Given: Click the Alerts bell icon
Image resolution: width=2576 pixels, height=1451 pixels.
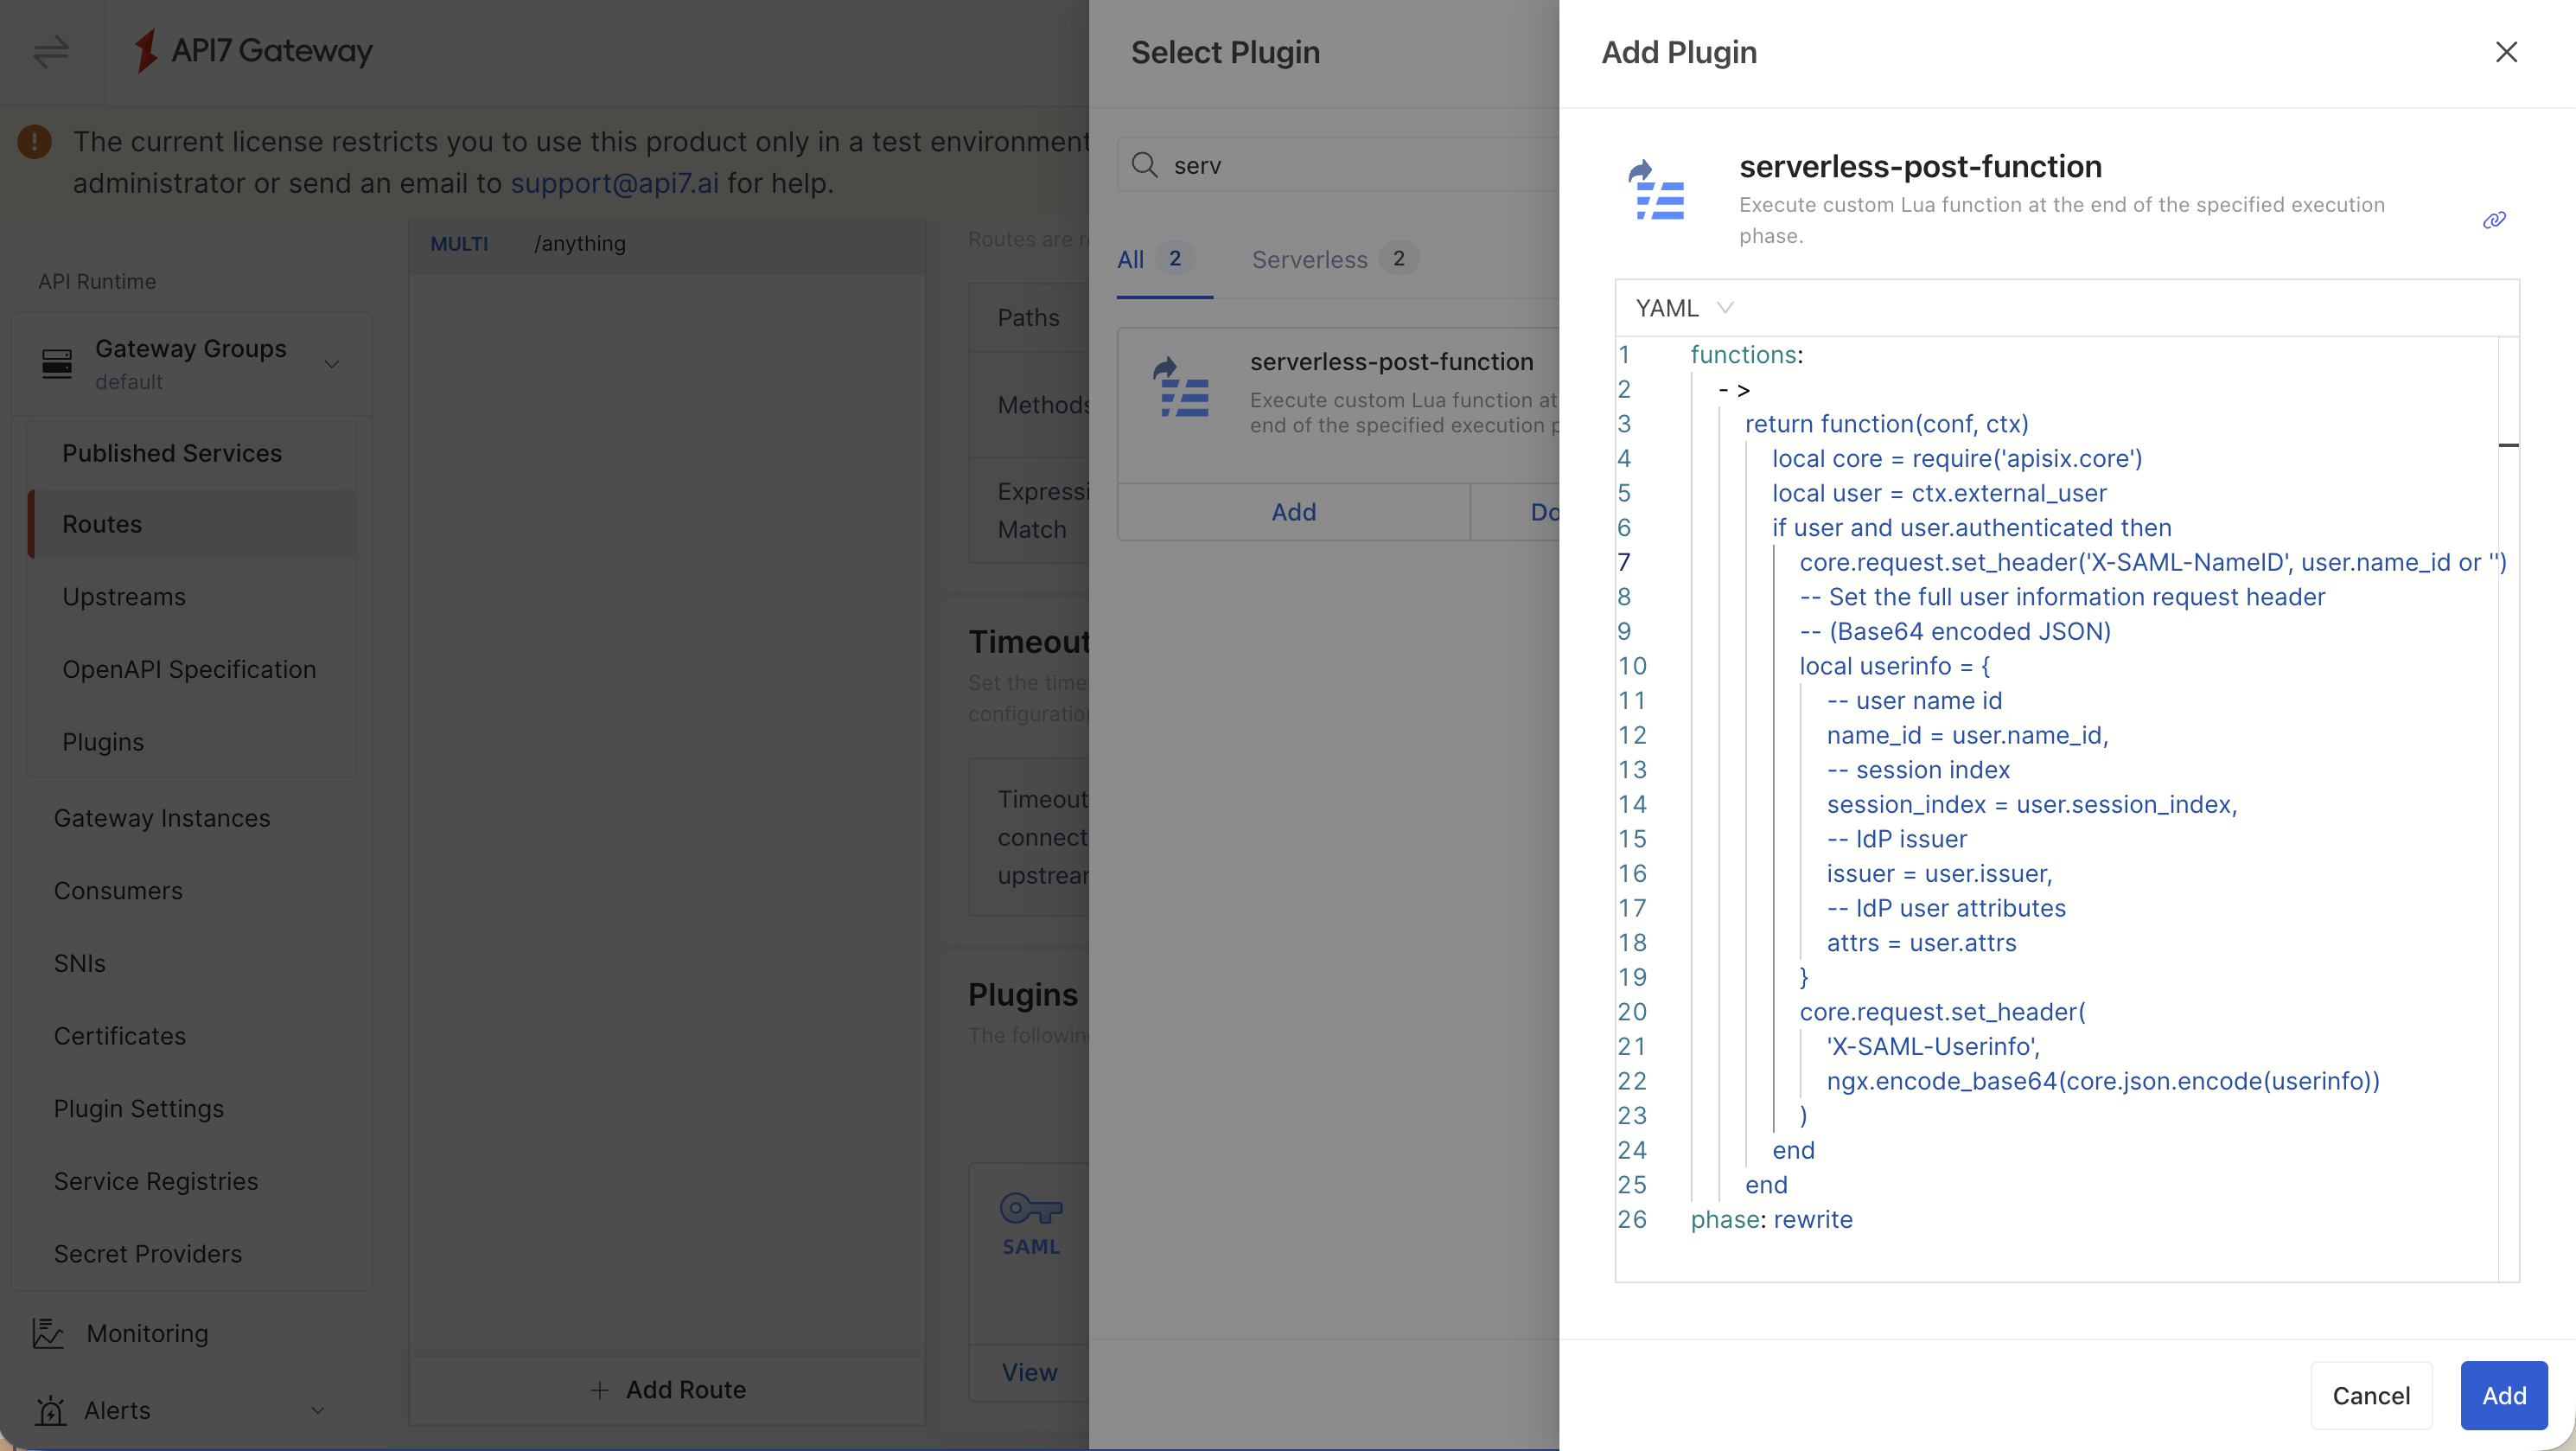Looking at the screenshot, I should point(53,1410).
